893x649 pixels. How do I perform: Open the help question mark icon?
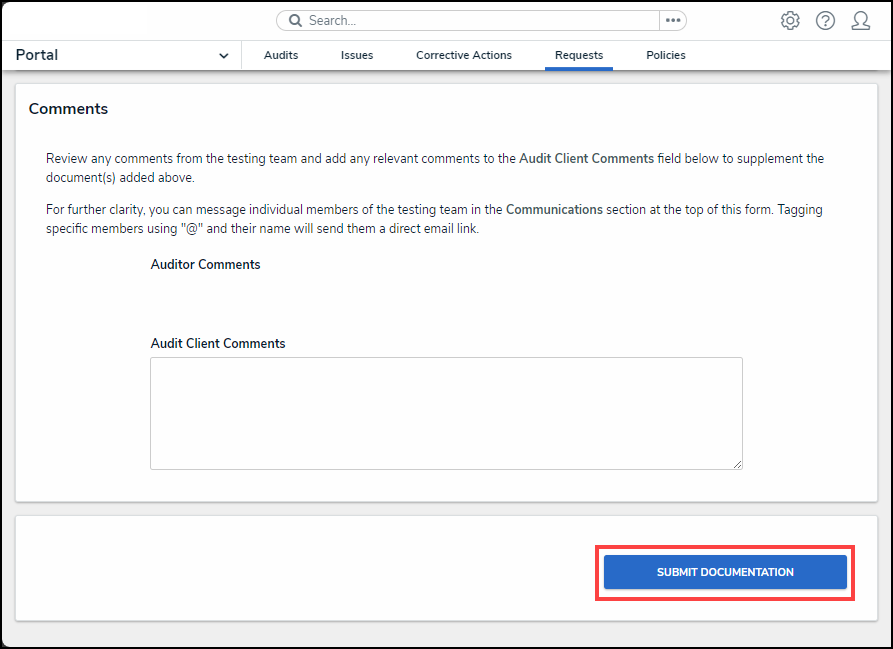825,21
